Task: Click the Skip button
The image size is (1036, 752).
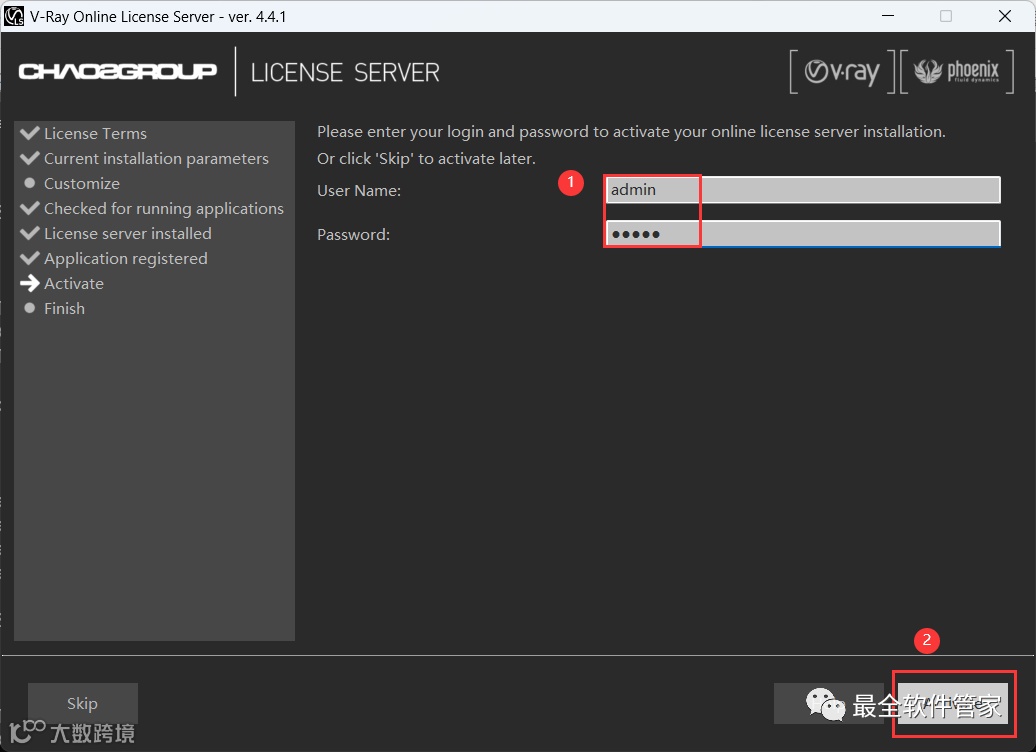Action: [x=83, y=703]
